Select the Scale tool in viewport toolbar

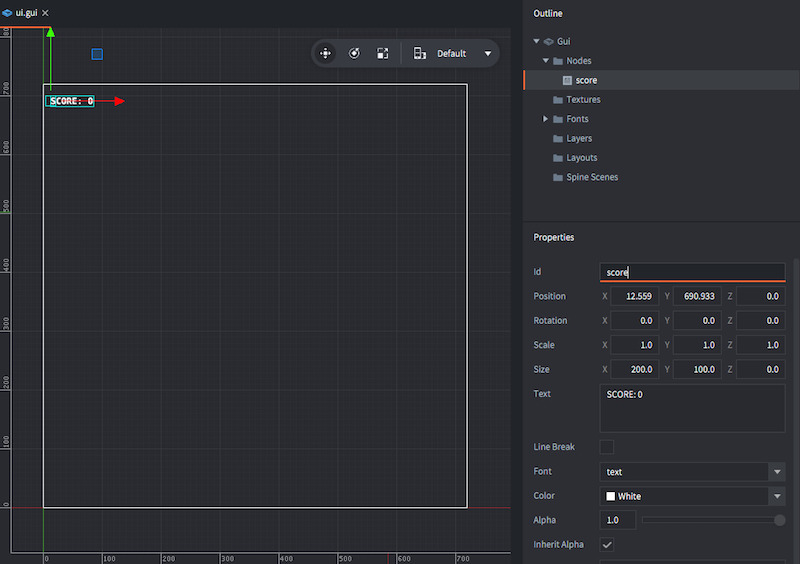click(x=383, y=53)
